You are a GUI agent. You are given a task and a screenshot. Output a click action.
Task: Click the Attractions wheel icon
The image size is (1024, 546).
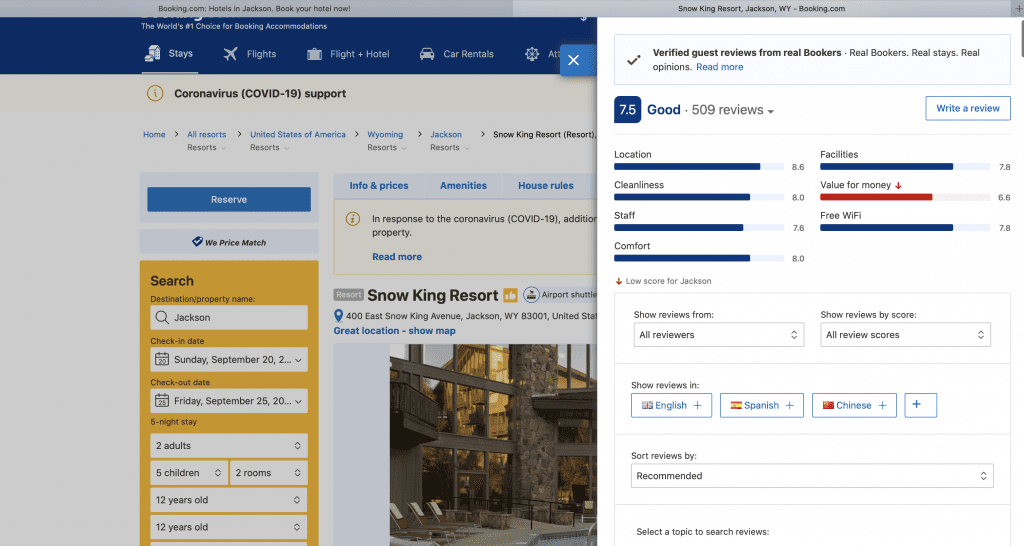coord(532,54)
